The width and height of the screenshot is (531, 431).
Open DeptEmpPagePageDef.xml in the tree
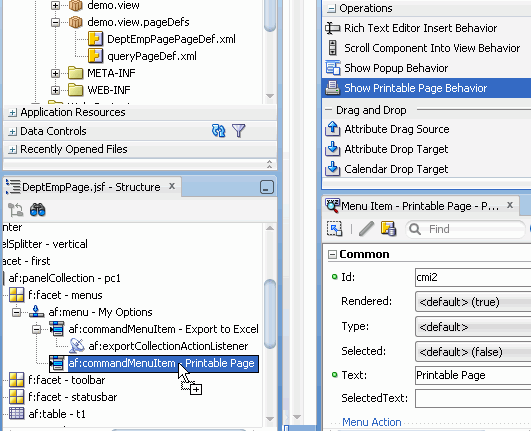coord(171,39)
